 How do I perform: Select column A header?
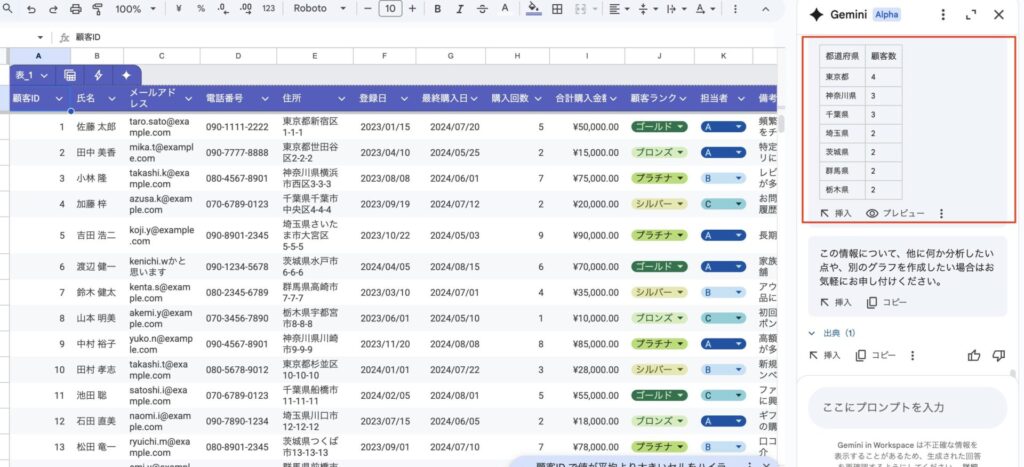[38, 56]
